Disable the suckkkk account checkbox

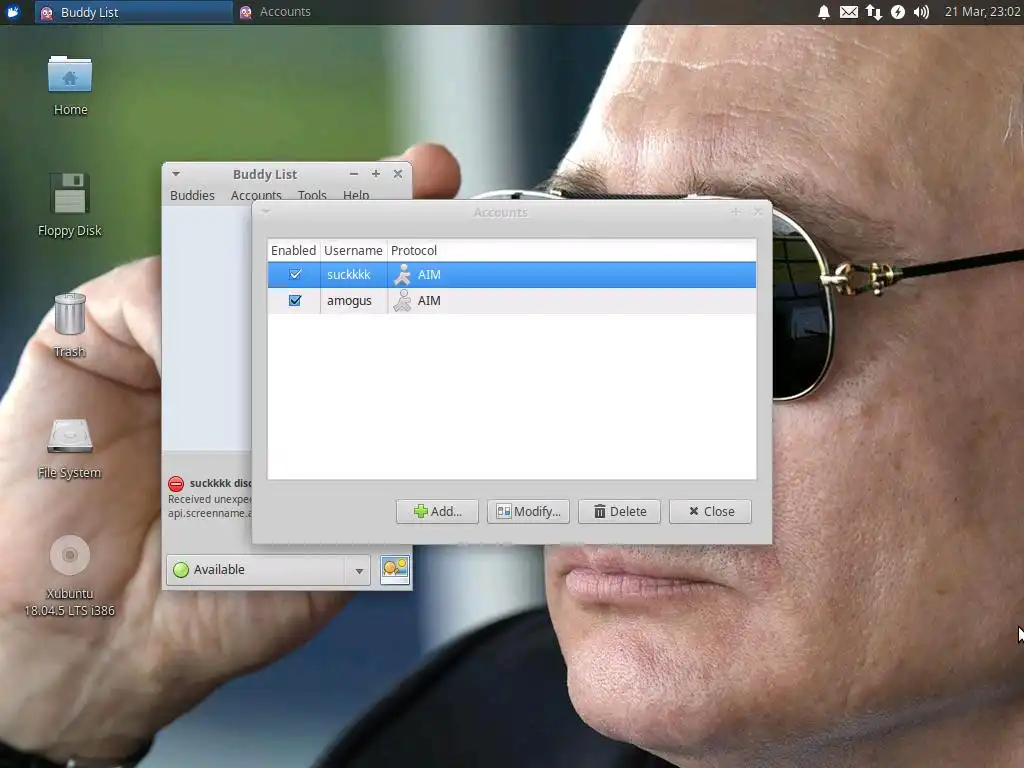click(x=295, y=274)
